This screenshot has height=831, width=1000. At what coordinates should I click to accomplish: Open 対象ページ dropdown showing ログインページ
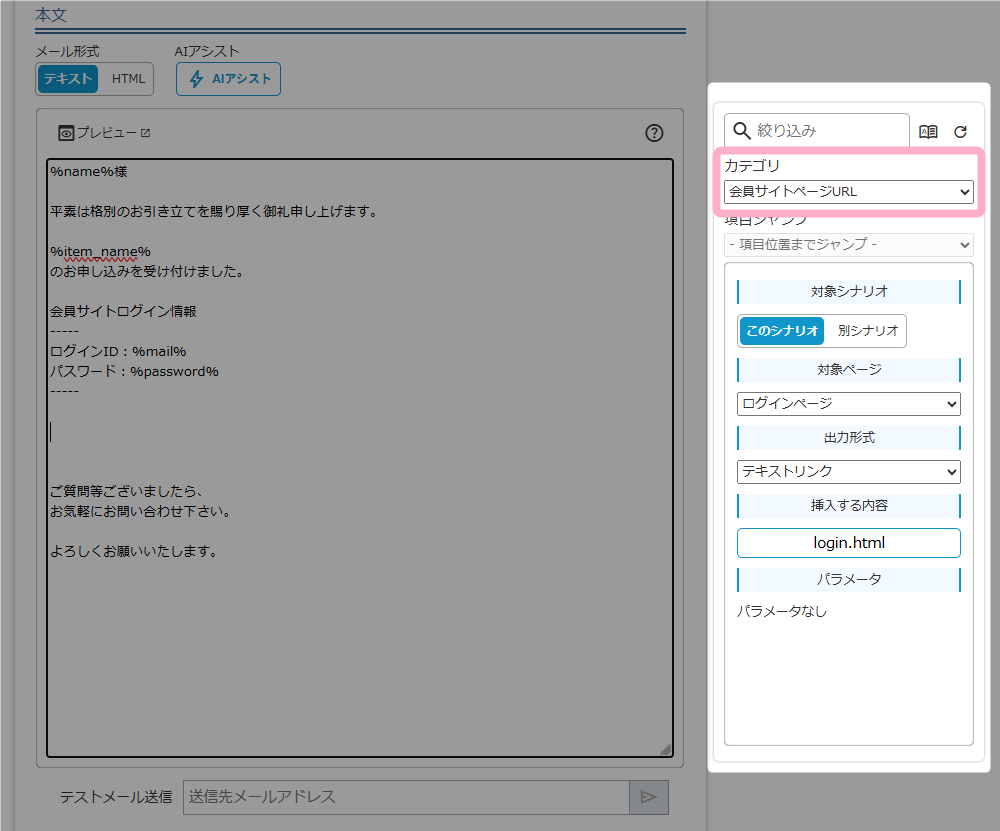(x=848, y=404)
